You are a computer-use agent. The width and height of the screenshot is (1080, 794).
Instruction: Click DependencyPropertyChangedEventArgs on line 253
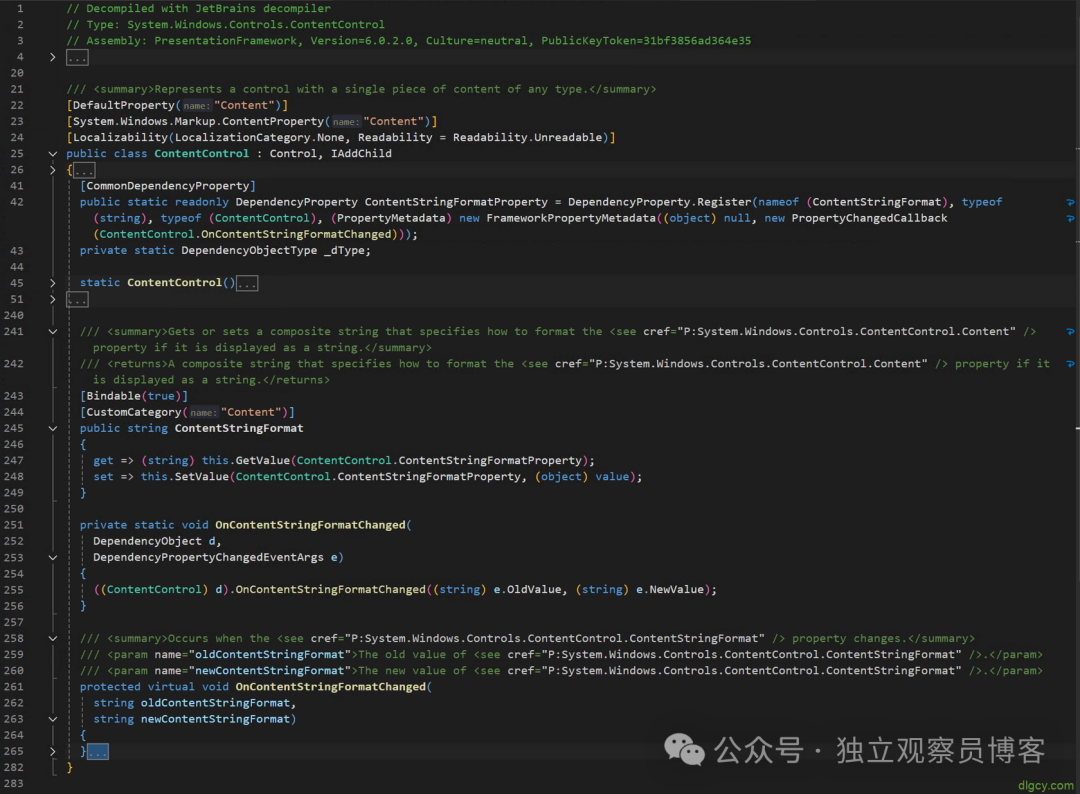(x=208, y=558)
